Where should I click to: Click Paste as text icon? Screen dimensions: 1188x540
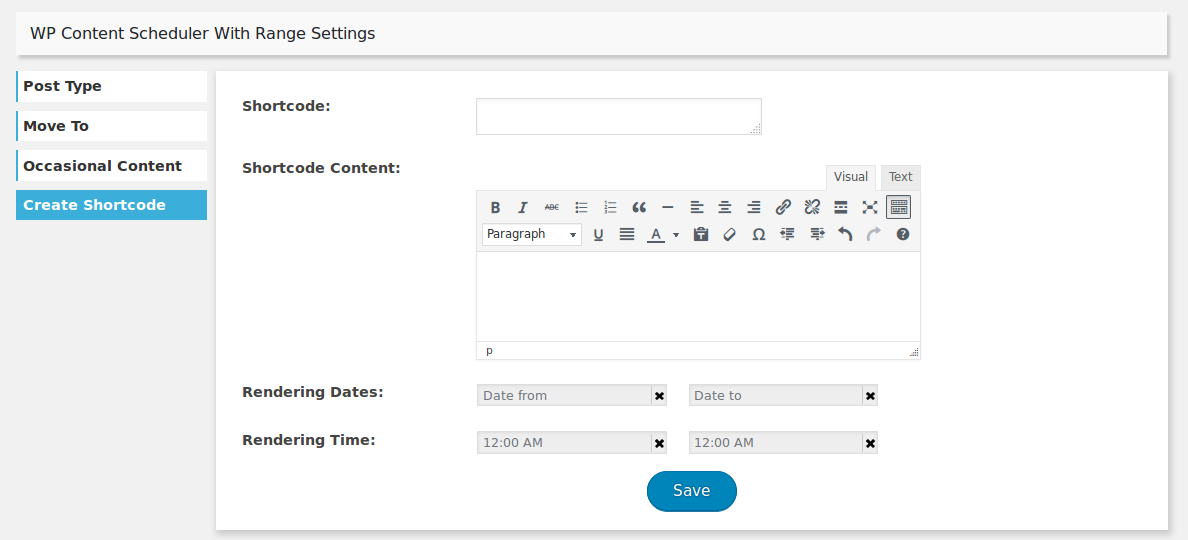[701, 235]
